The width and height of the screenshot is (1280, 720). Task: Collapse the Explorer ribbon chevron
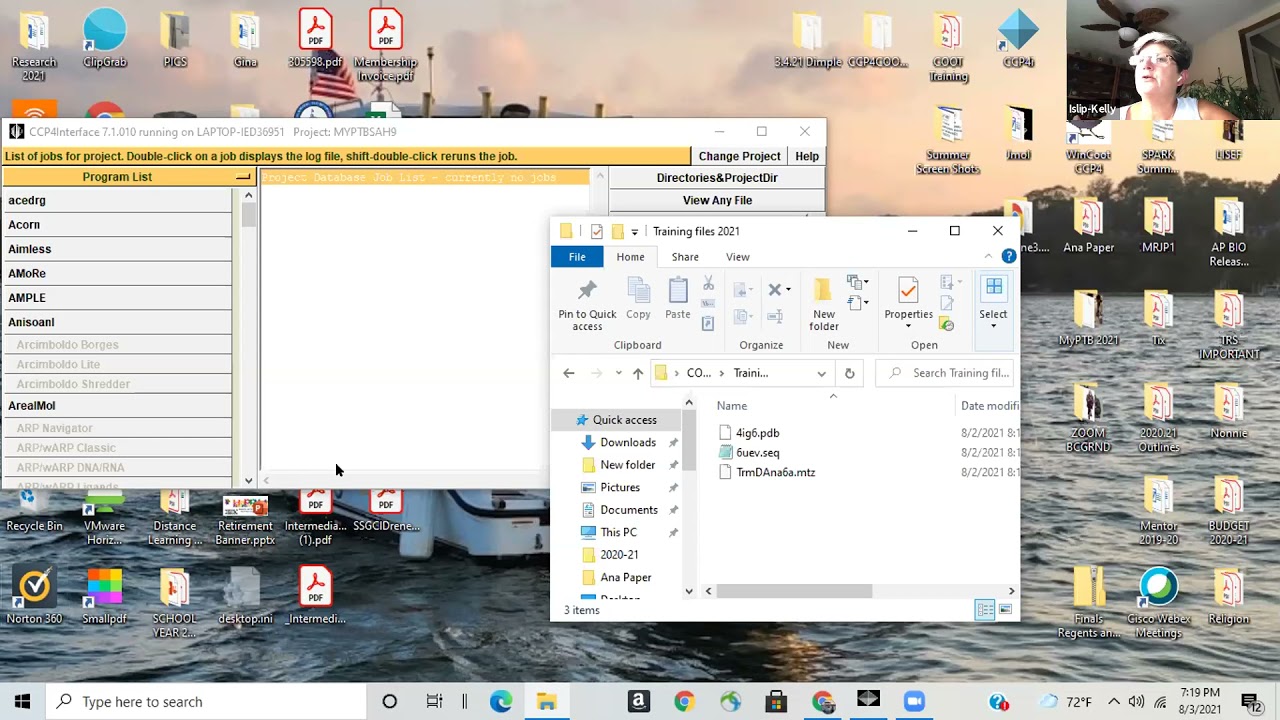988,257
